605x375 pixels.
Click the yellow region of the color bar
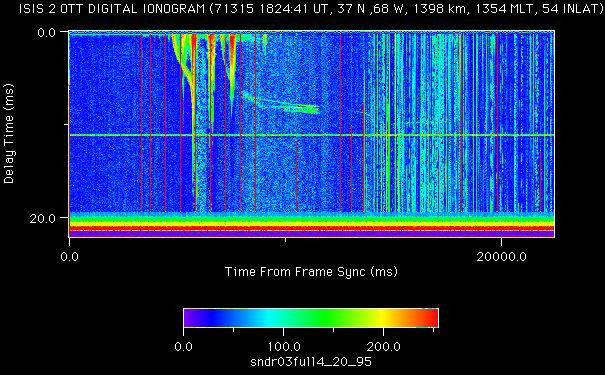click(383, 318)
